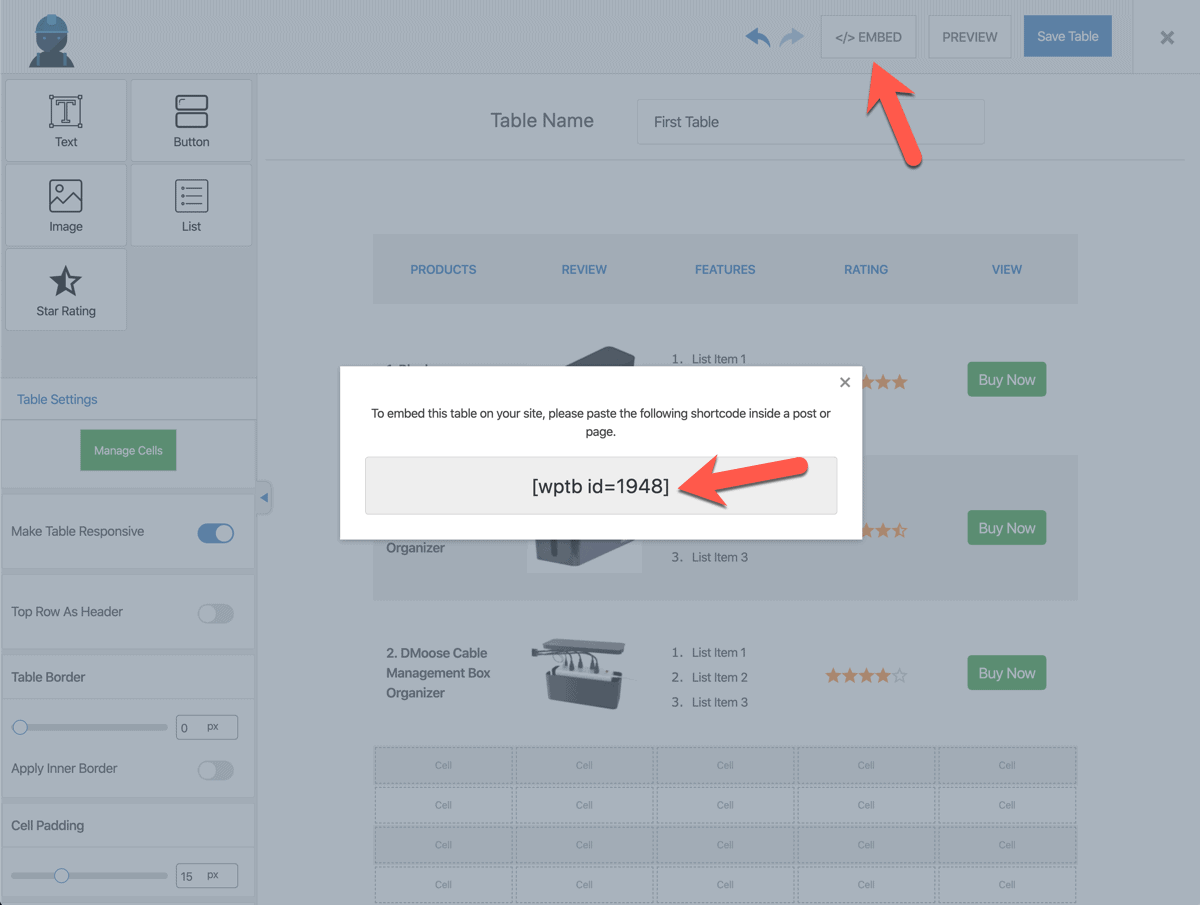Image resolution: width=1200 pixels, height=905 pixels.
Task: Select the List element tool
Action: 191,205
